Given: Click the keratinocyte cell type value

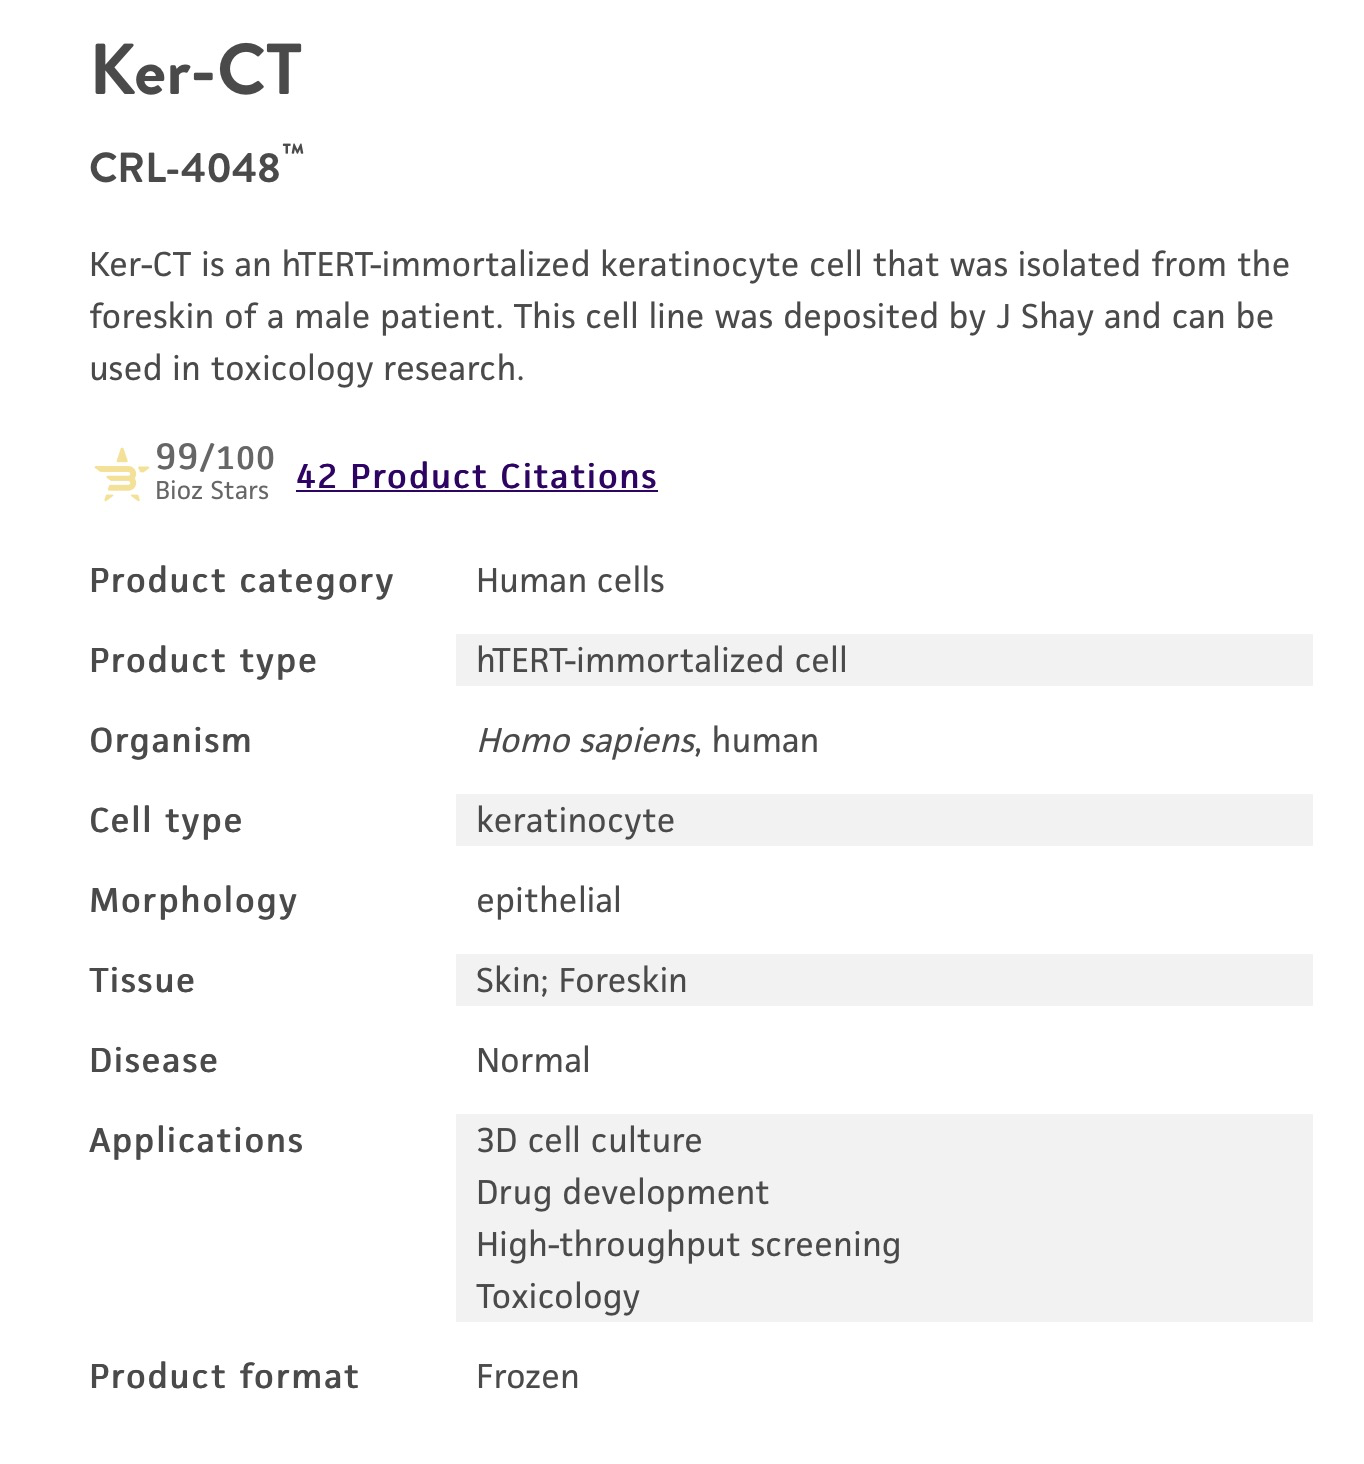Looking at the screenshot, I should point(575,820).
